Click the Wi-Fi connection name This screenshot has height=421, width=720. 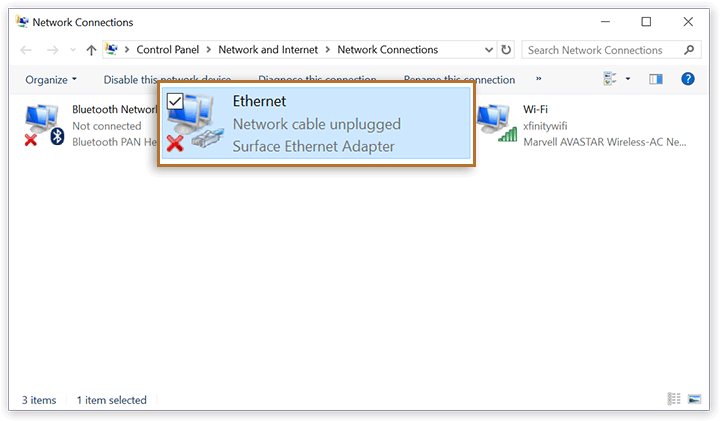click(x=535, y=110)
